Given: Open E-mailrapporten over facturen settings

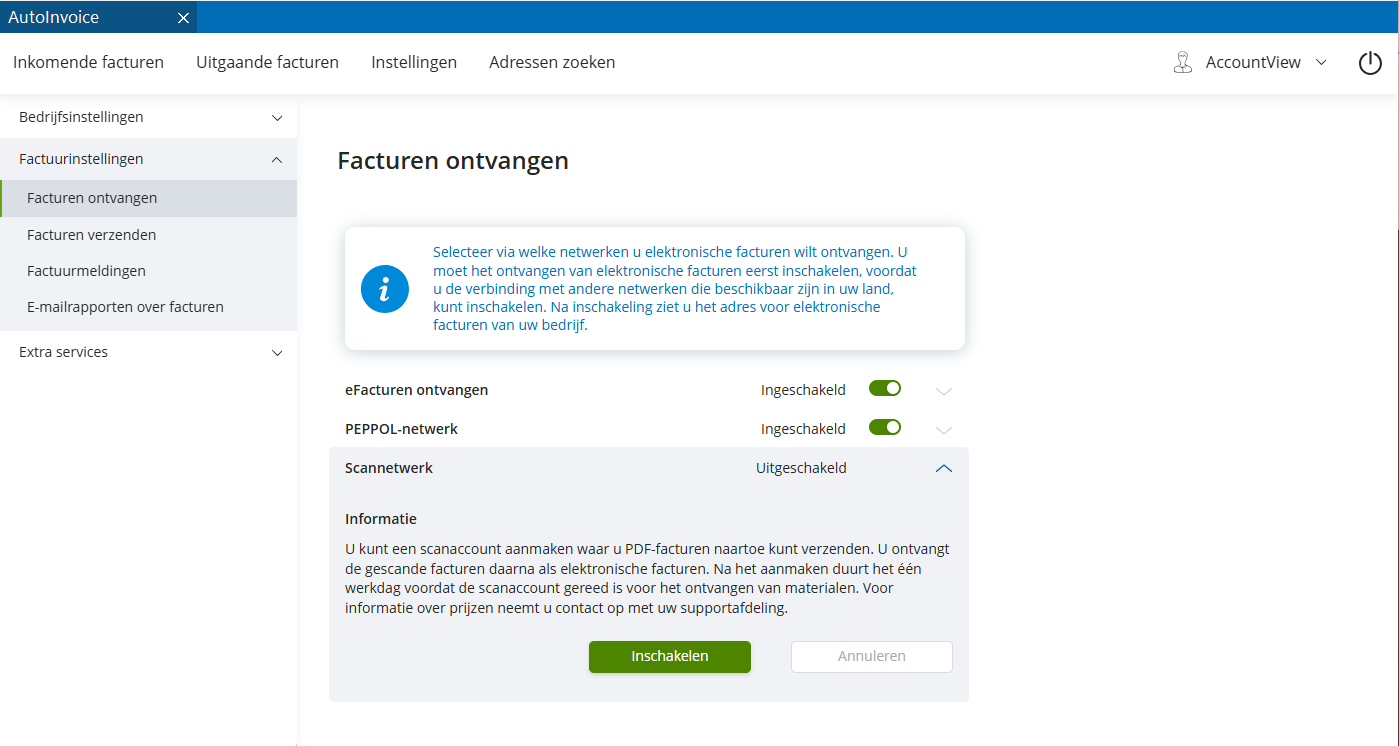Looking at the screenshot, I should pyautogui.click(x=125, y=307).
